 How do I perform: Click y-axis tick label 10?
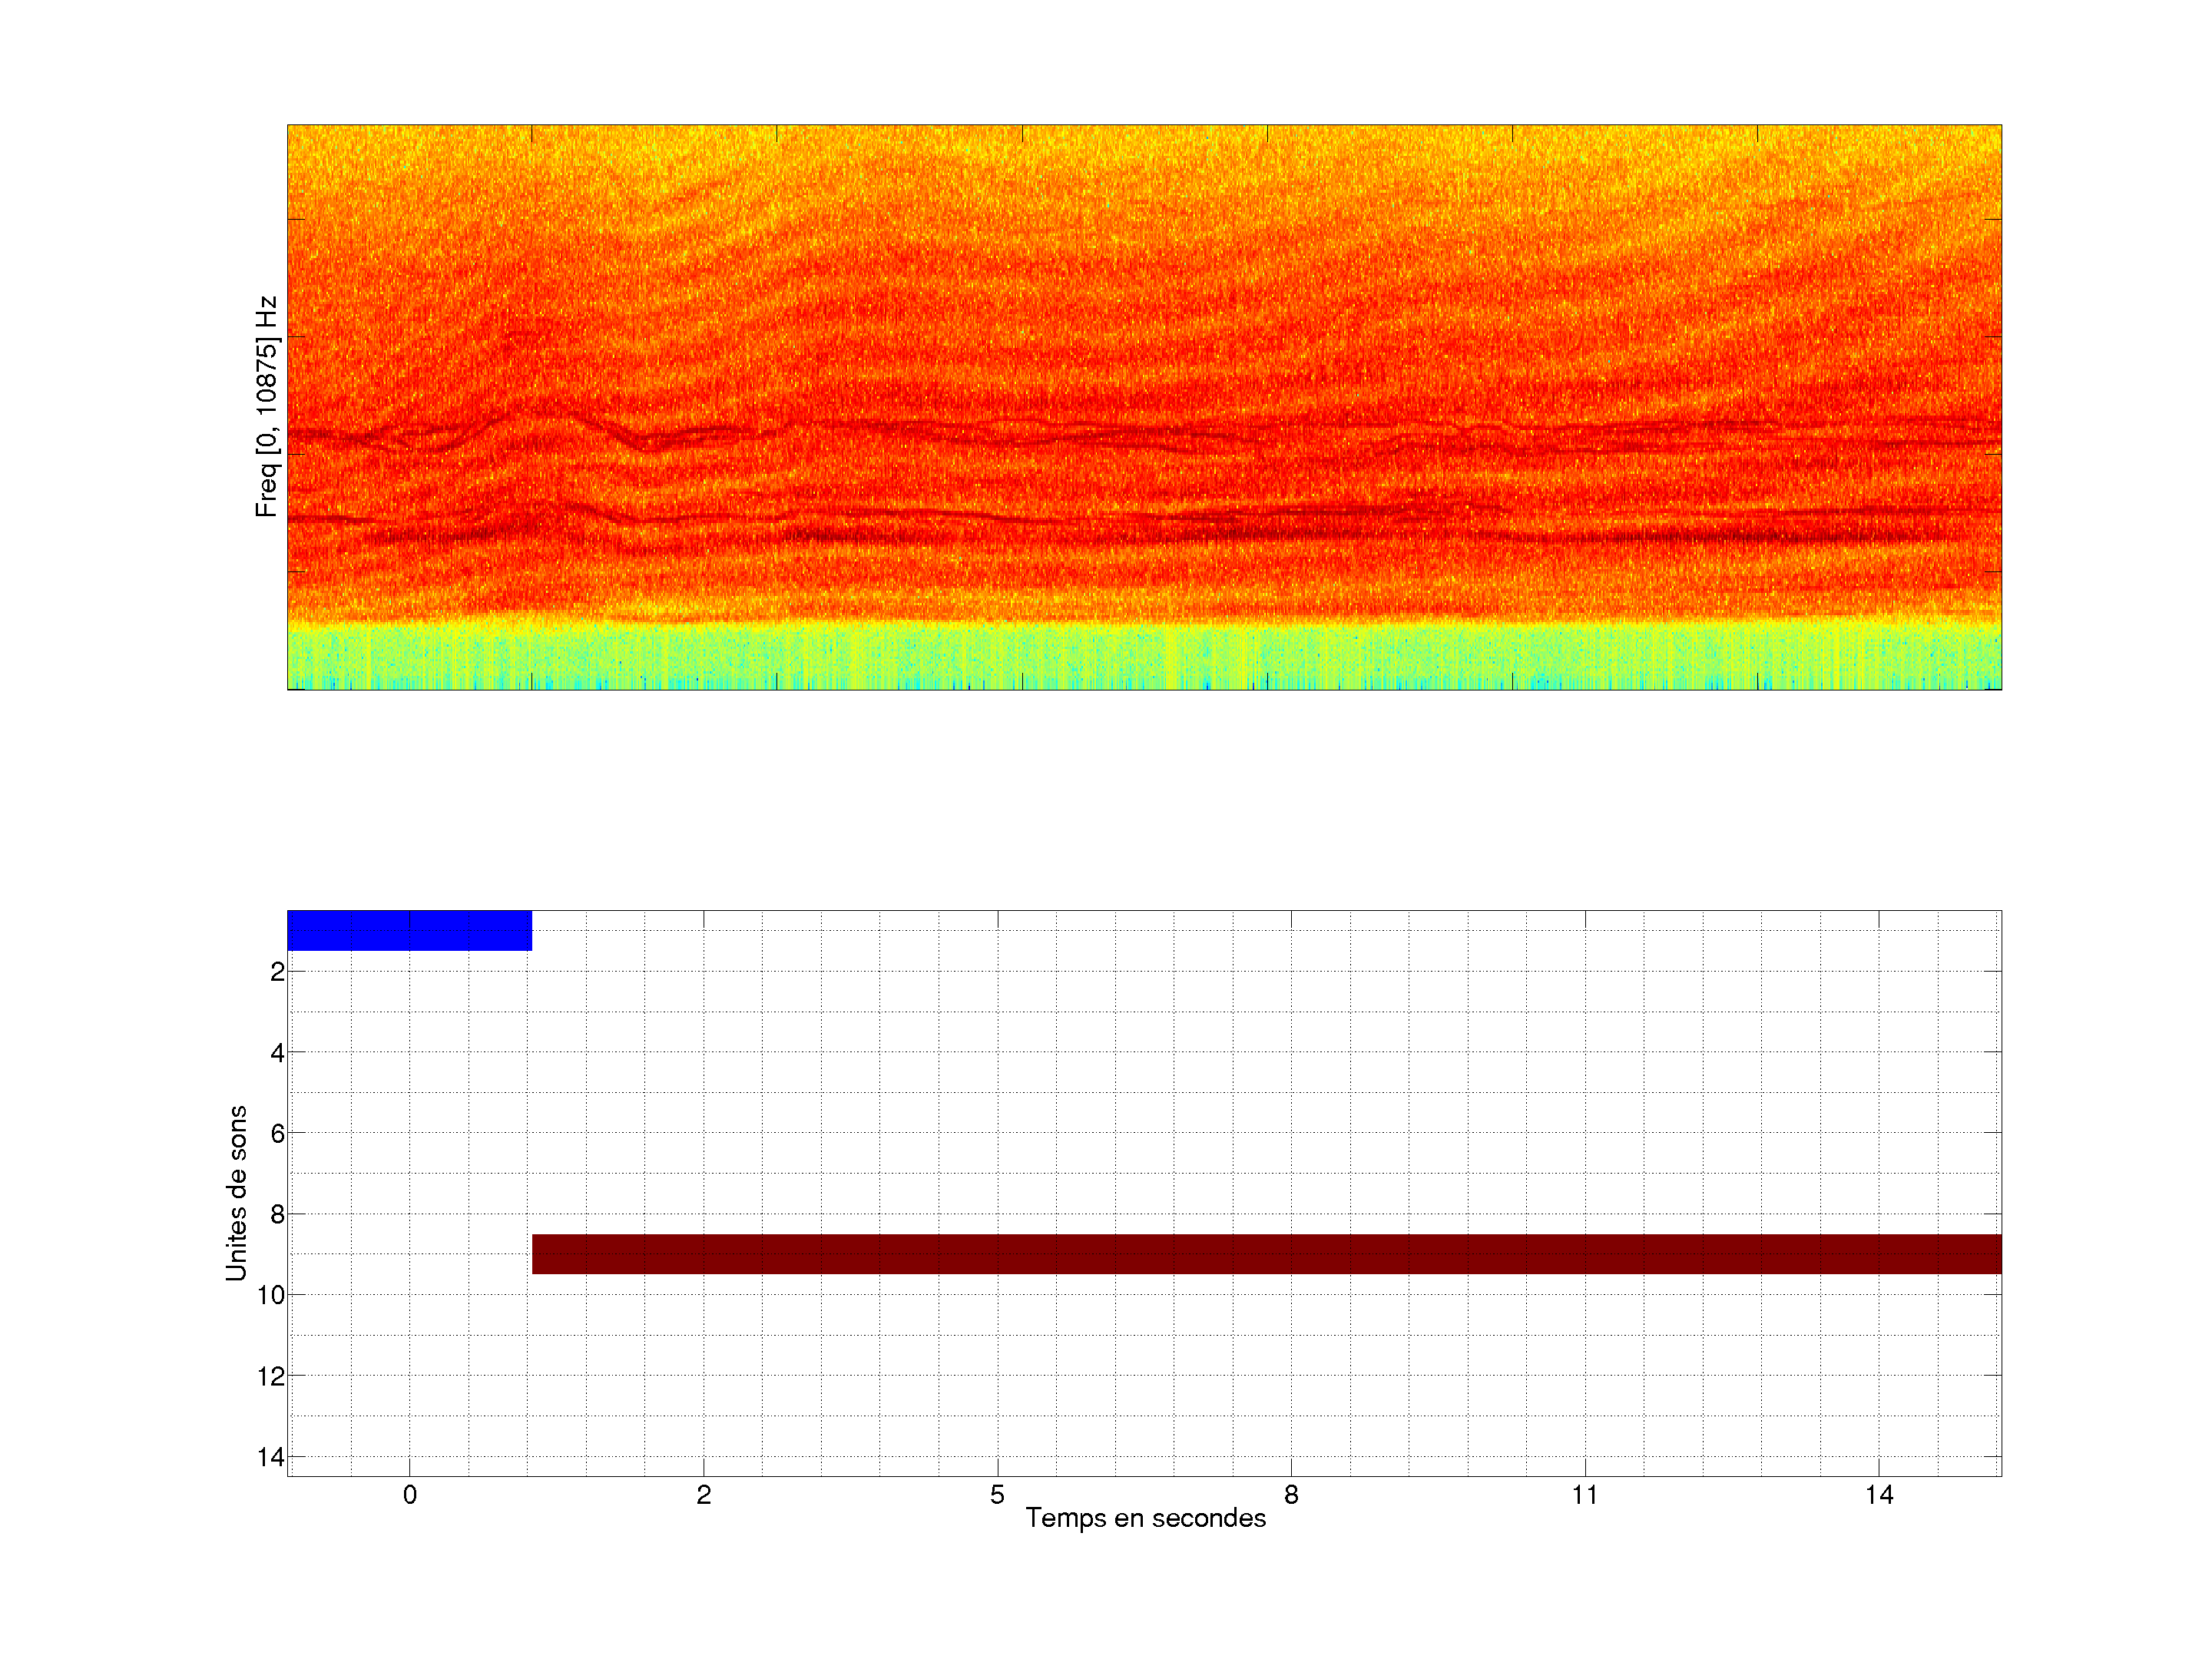(271, 1295)
